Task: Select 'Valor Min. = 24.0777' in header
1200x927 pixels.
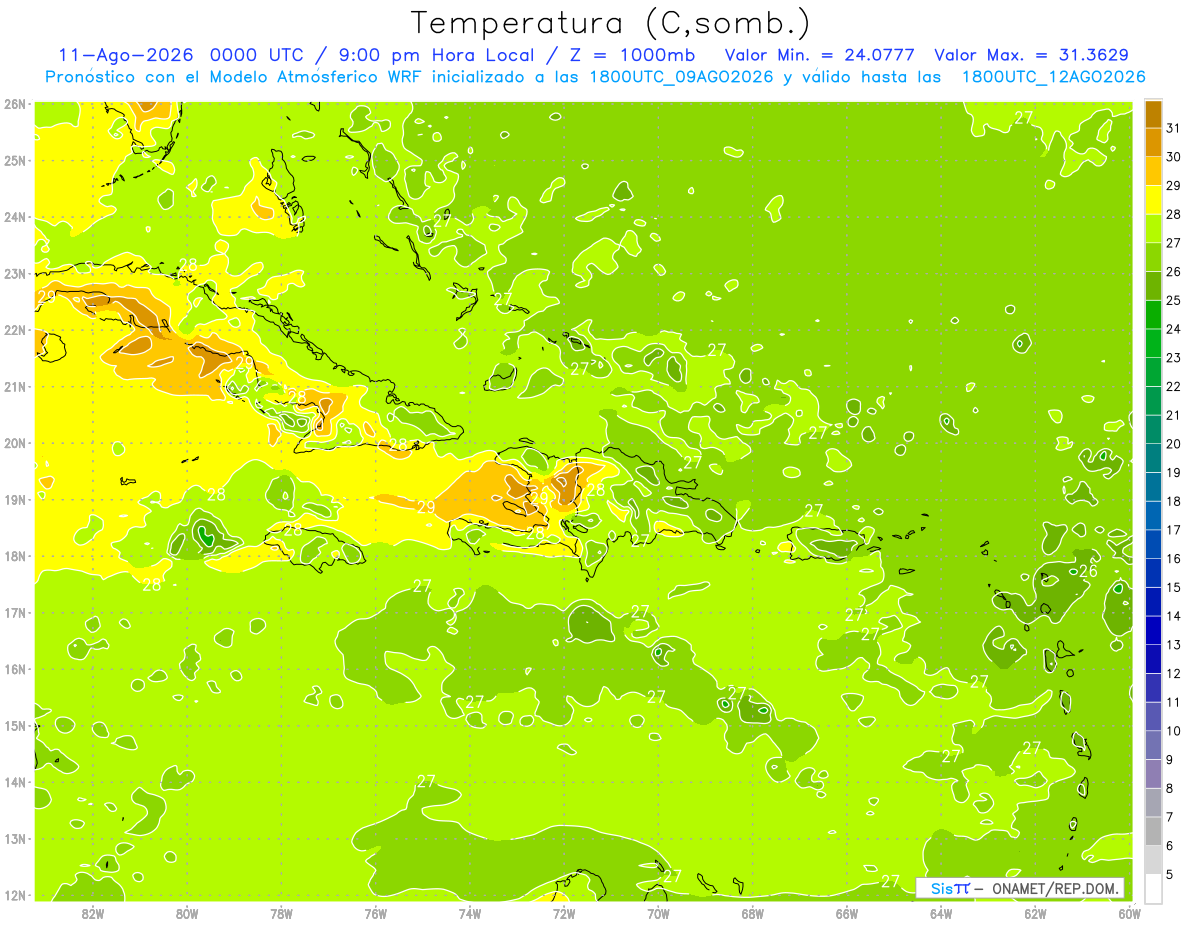Action: 820,55
